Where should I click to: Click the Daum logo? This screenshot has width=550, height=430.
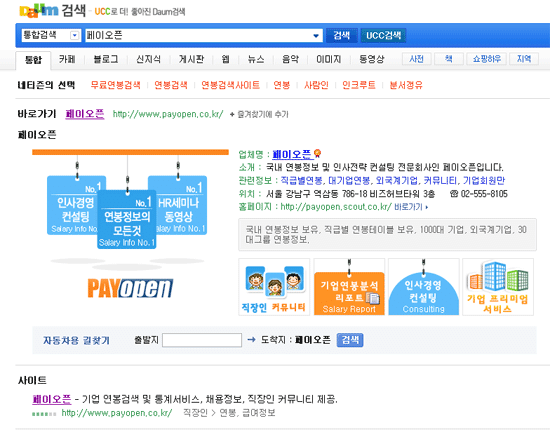pos(39,11)
